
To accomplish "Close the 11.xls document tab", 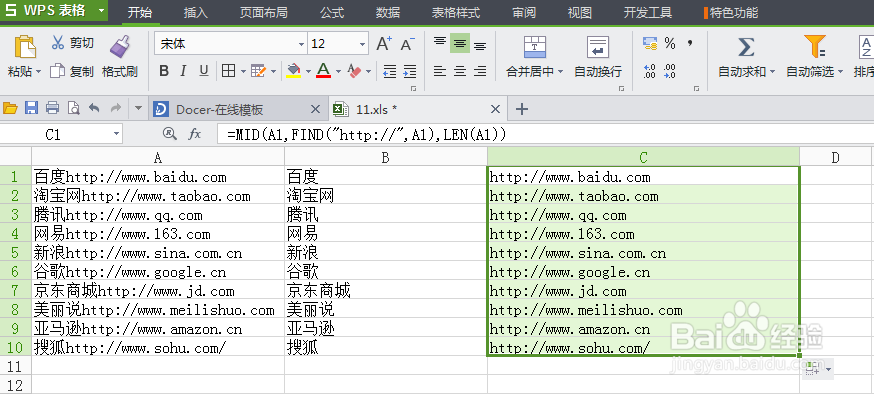I will click(496, 109).
